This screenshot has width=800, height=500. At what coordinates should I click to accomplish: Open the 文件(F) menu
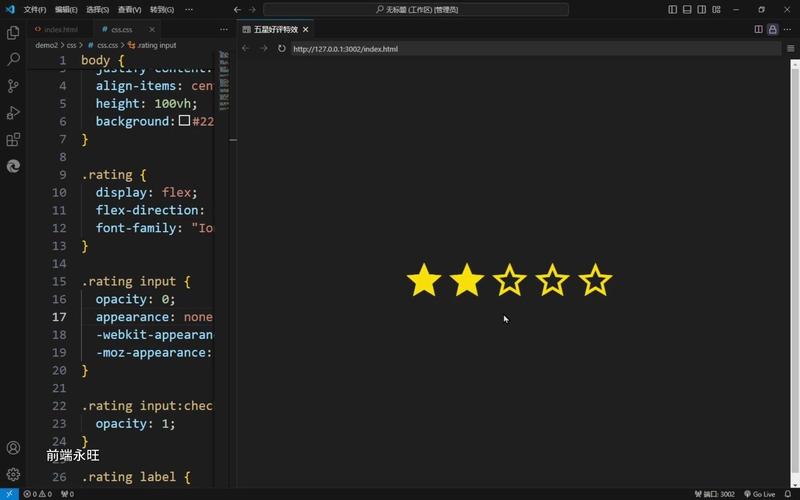[x=35, y=9]
